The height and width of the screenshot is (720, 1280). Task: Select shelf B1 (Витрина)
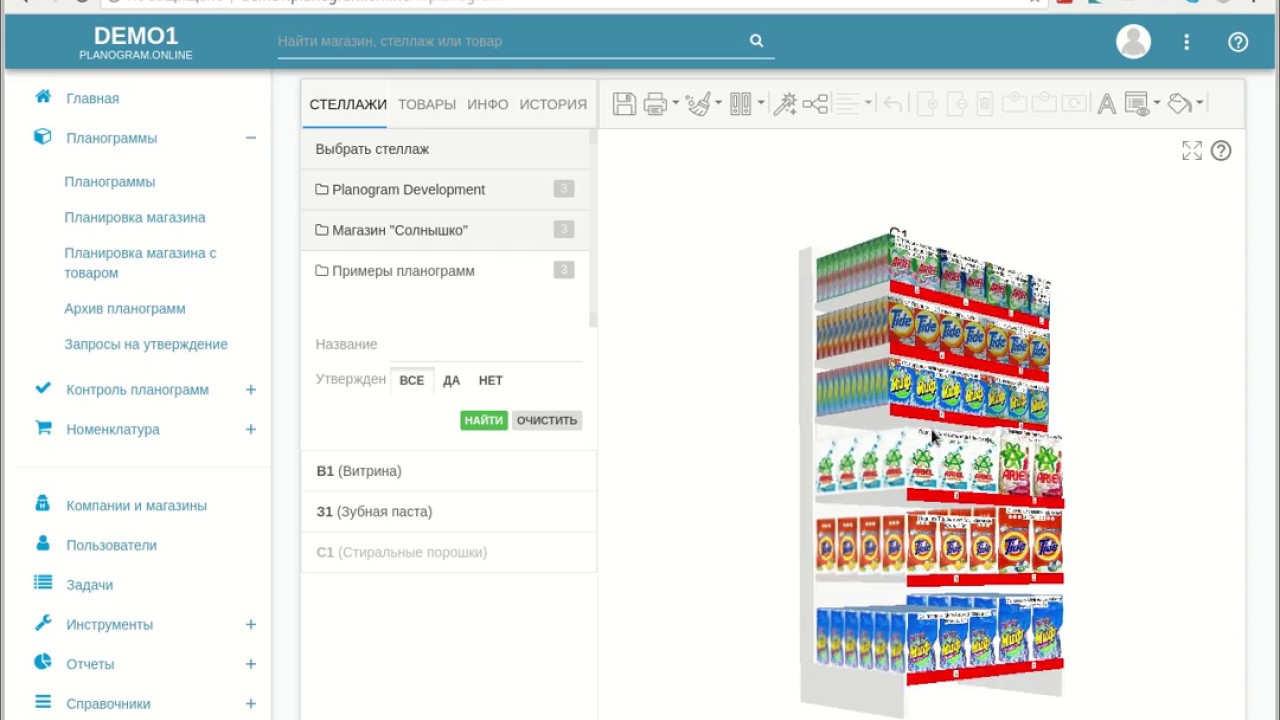coord(448,471)
